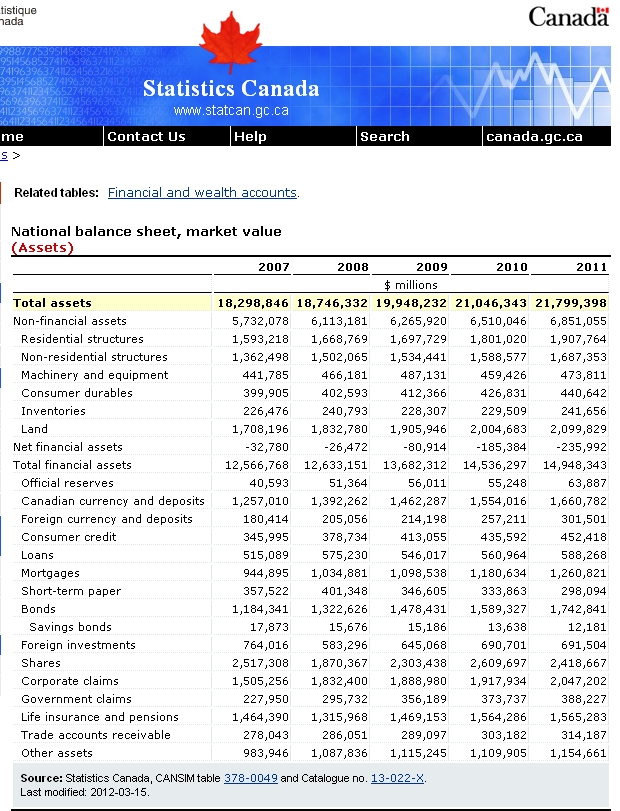This screenshot has height=811, width=620.
Task: Click the Net financial assets row label
Action: (68, 447)
